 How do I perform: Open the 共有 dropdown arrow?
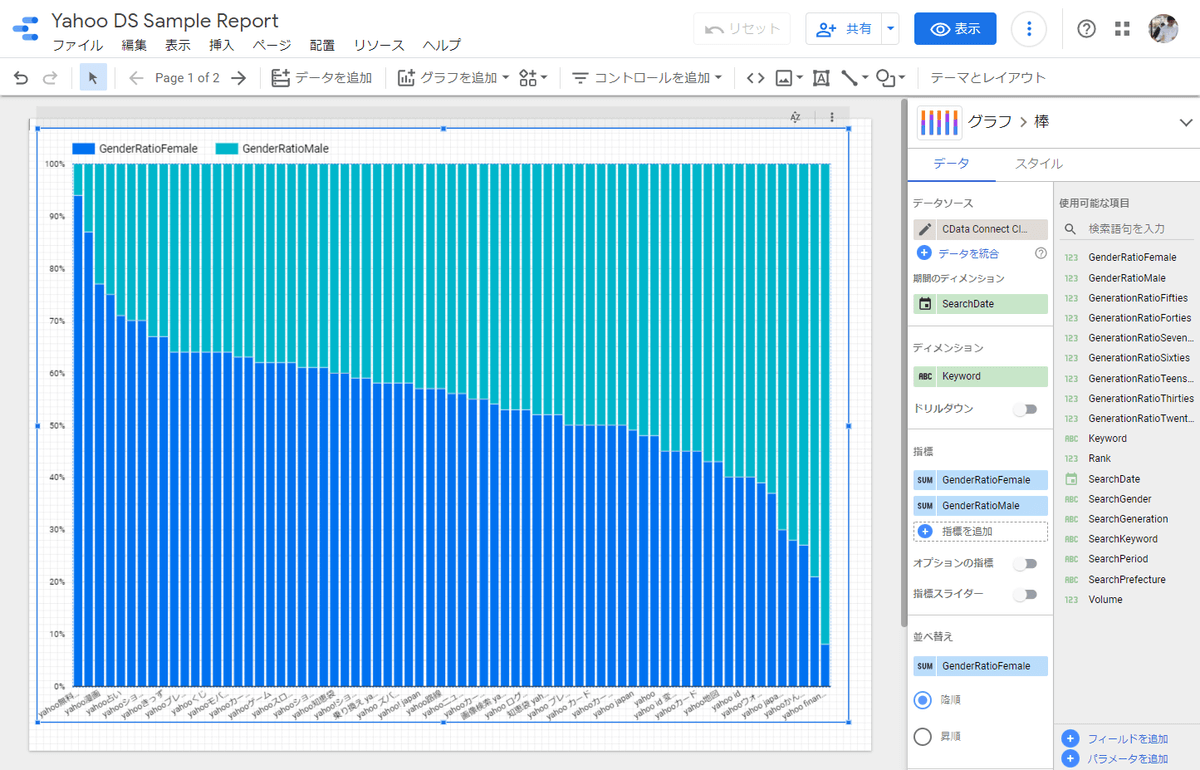click(x=891, y=29)
